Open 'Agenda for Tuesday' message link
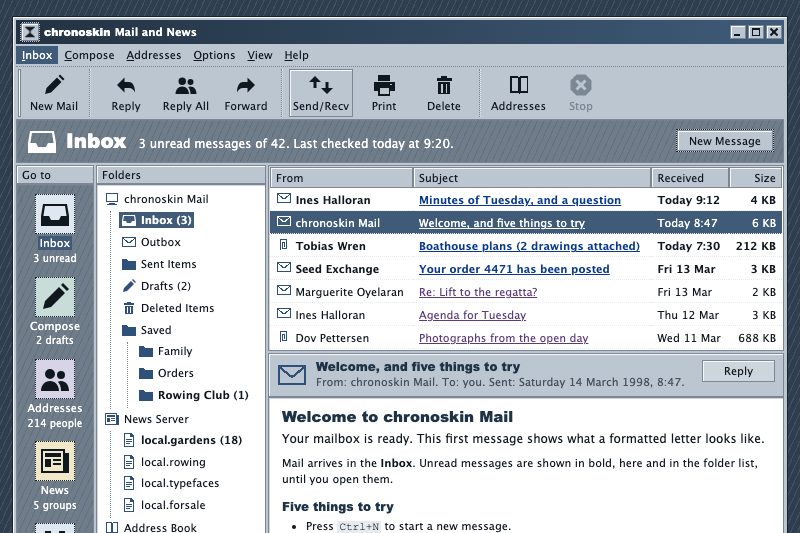The width and height of the screenshot is (800, 533). pos(472,315)
